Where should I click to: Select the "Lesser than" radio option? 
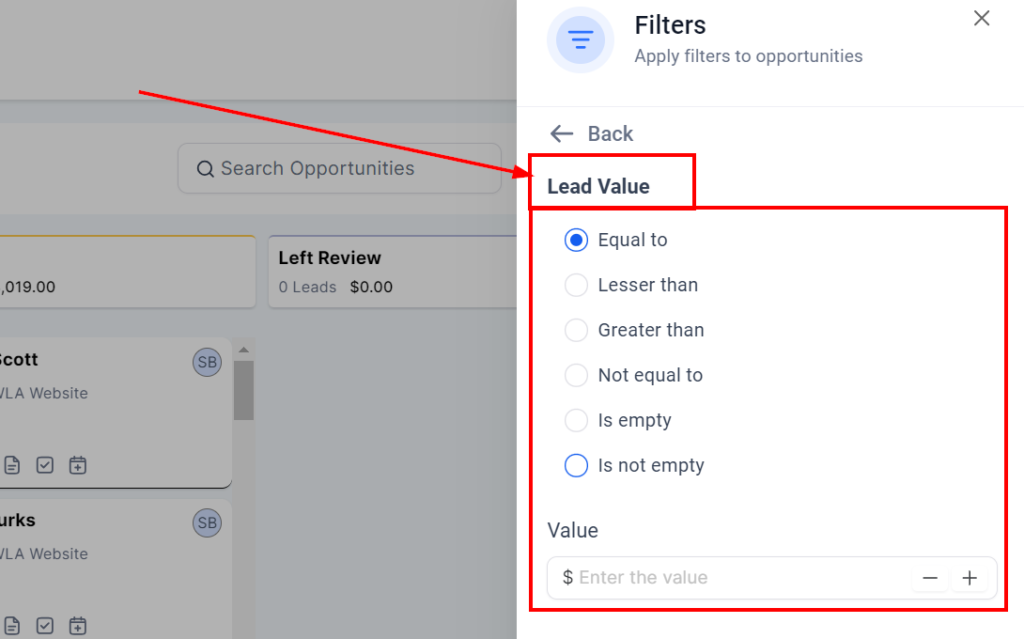click(x=576, y=285)
